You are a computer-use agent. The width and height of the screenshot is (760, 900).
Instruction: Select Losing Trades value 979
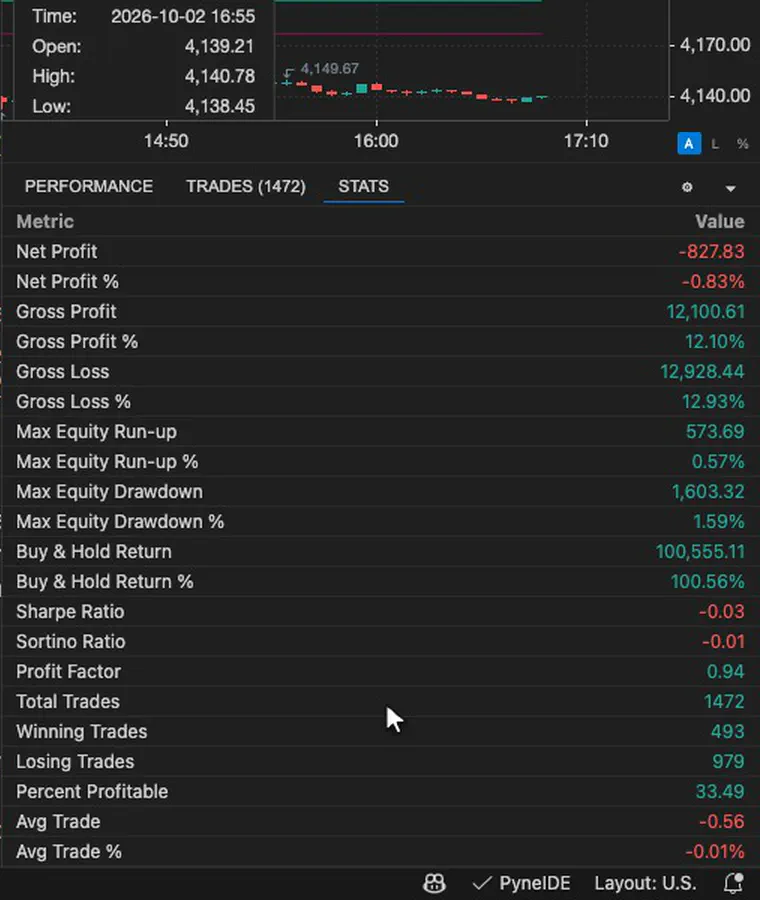coord(728,762)
